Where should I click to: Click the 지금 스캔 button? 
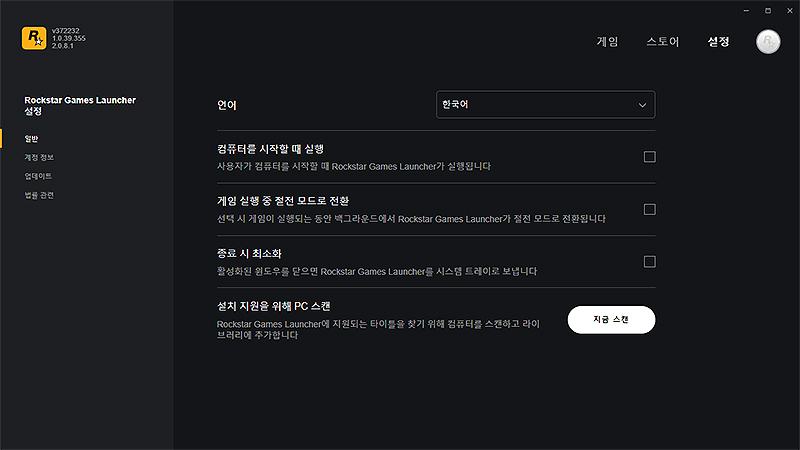[611, 320]
